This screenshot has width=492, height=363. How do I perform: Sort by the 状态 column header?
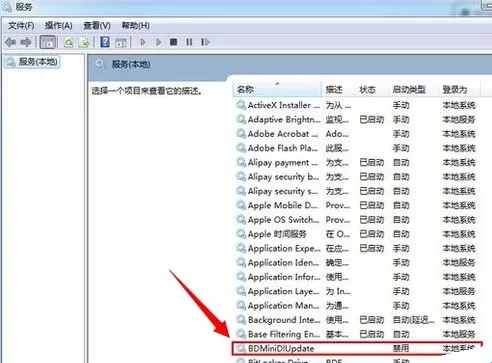click(372, 89)
